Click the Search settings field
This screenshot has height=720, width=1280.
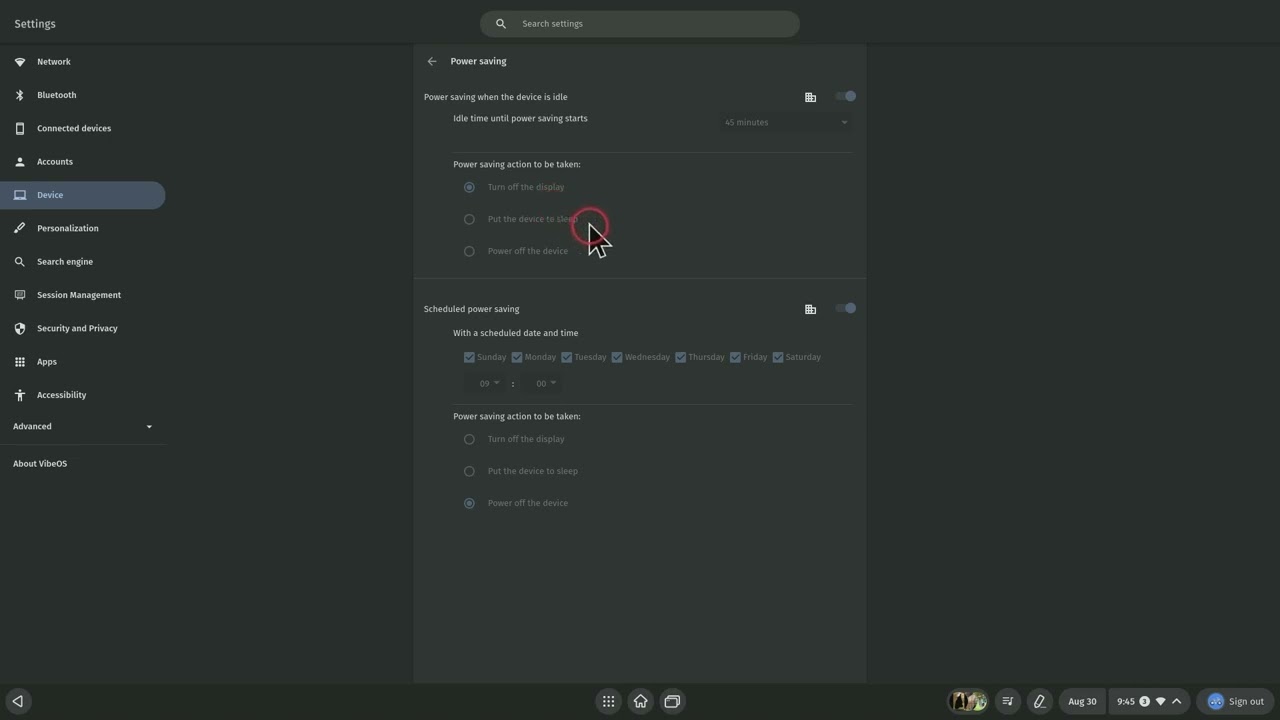pos(640,24)
